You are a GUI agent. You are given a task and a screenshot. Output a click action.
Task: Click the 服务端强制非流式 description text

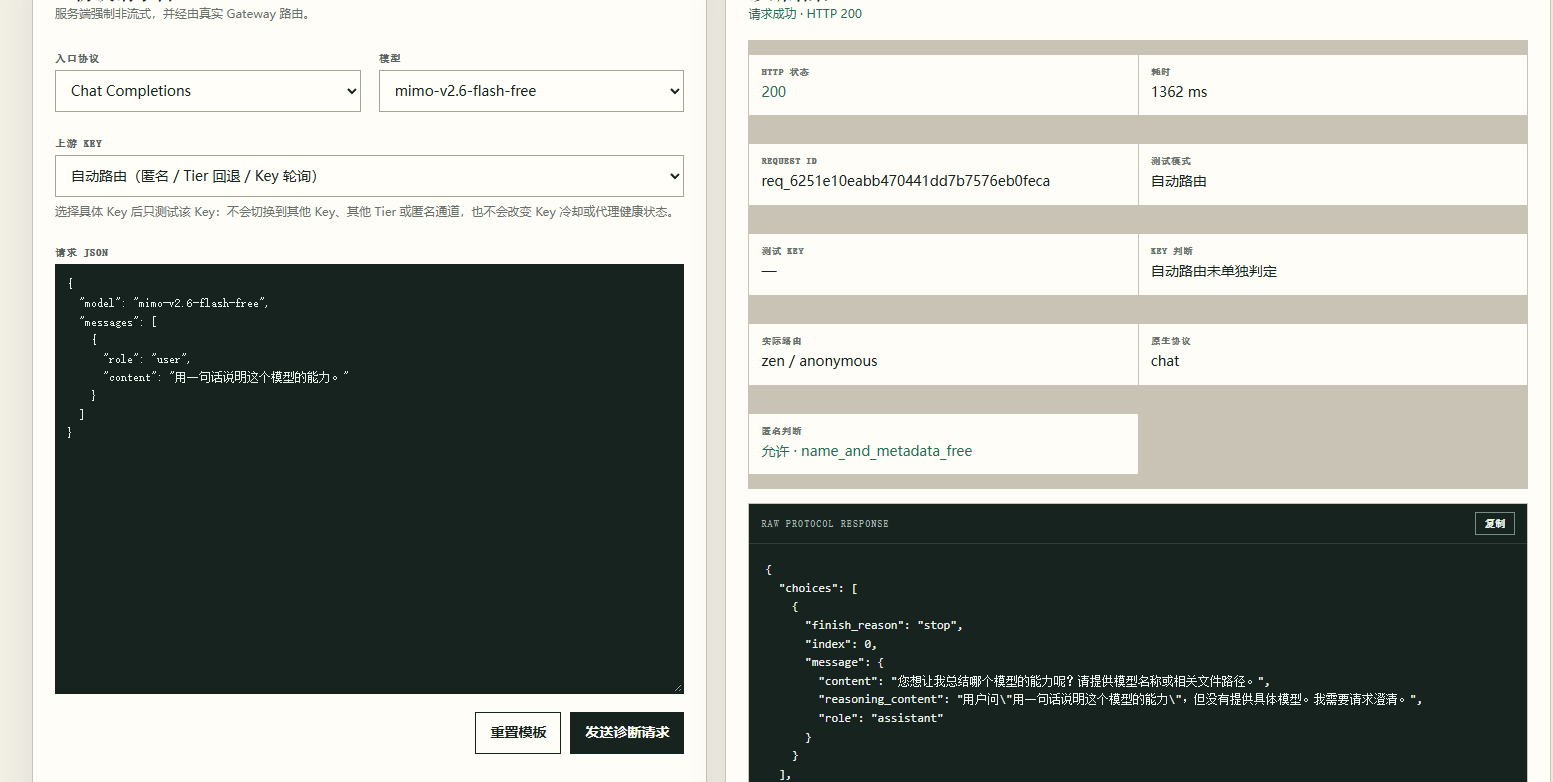click(182, 14)
